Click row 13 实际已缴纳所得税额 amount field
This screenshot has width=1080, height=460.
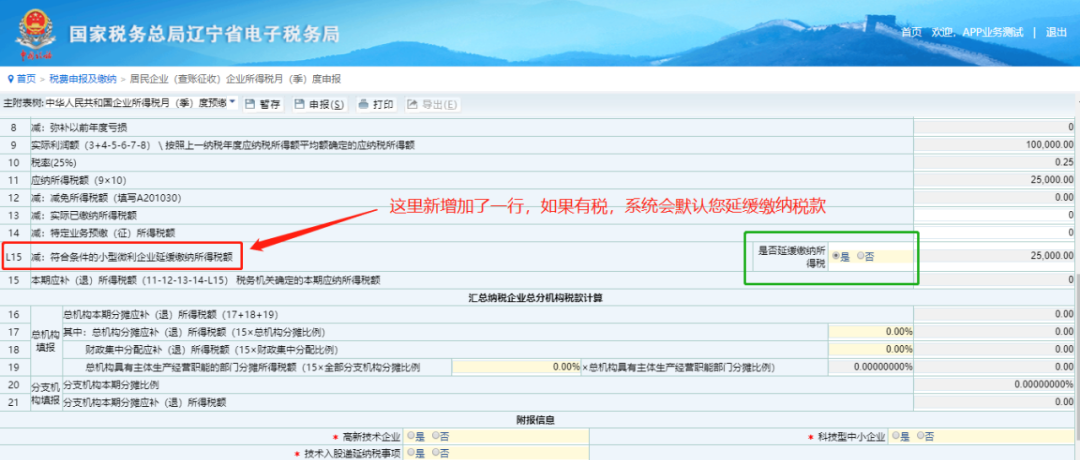[994, 216]
